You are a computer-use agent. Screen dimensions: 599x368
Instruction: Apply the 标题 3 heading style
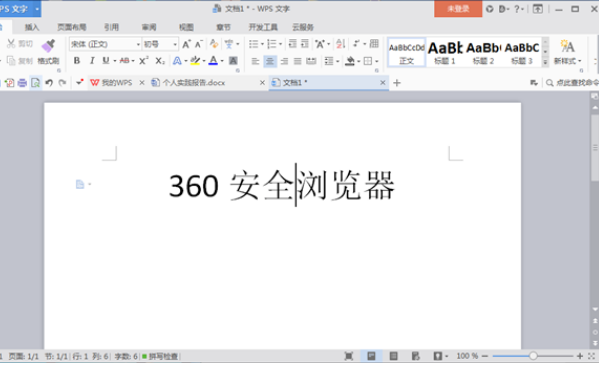522,52
